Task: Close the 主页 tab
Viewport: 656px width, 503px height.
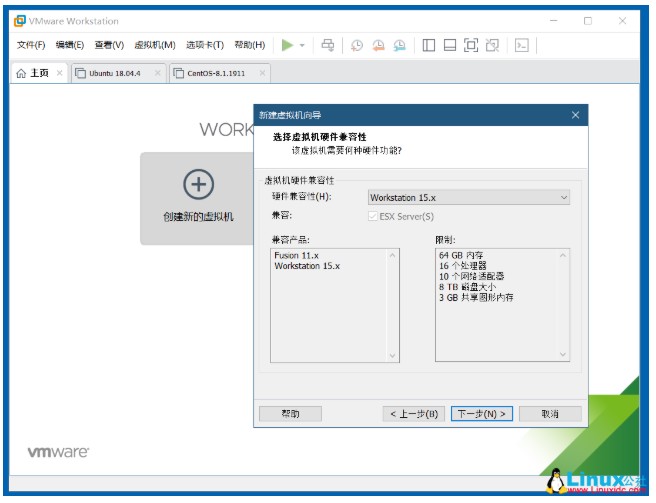Action: pyautogui.click(x=59, y=73)
